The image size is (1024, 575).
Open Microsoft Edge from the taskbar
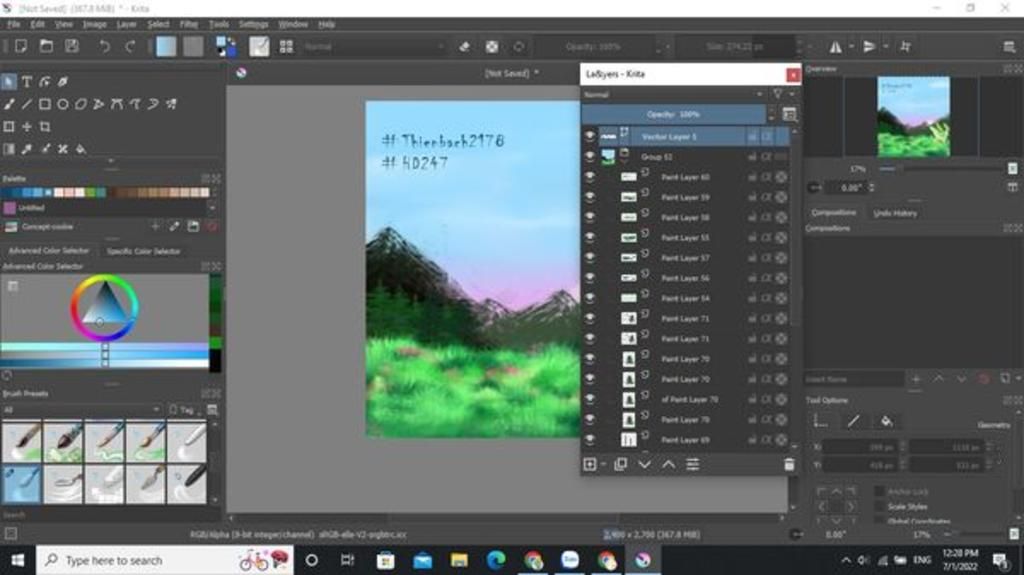496,560
